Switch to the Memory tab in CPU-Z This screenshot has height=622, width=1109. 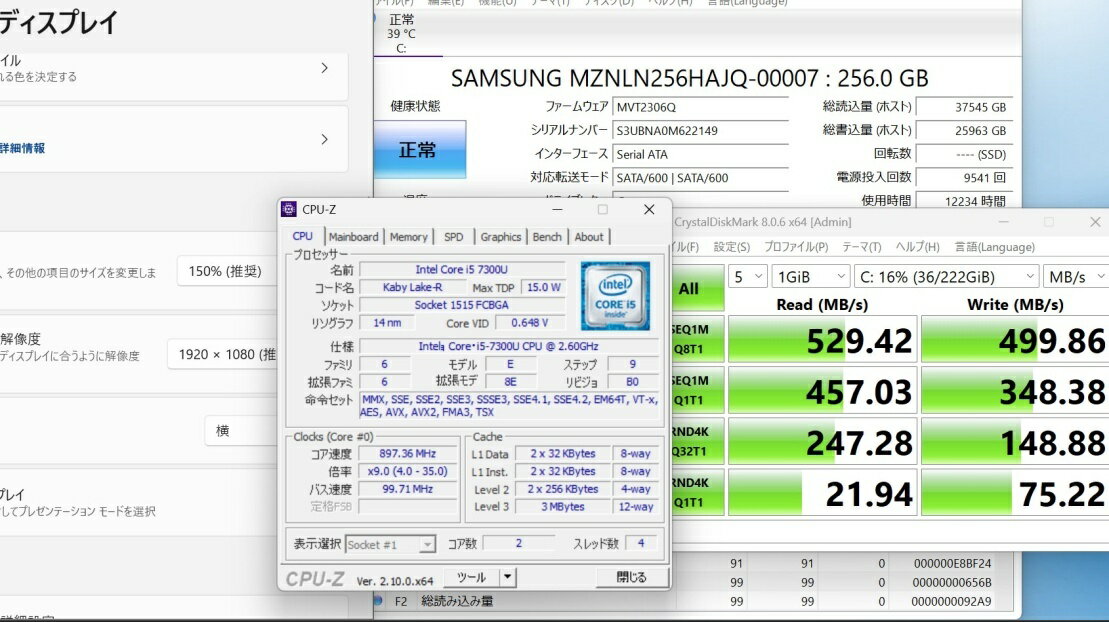point(408,237)
